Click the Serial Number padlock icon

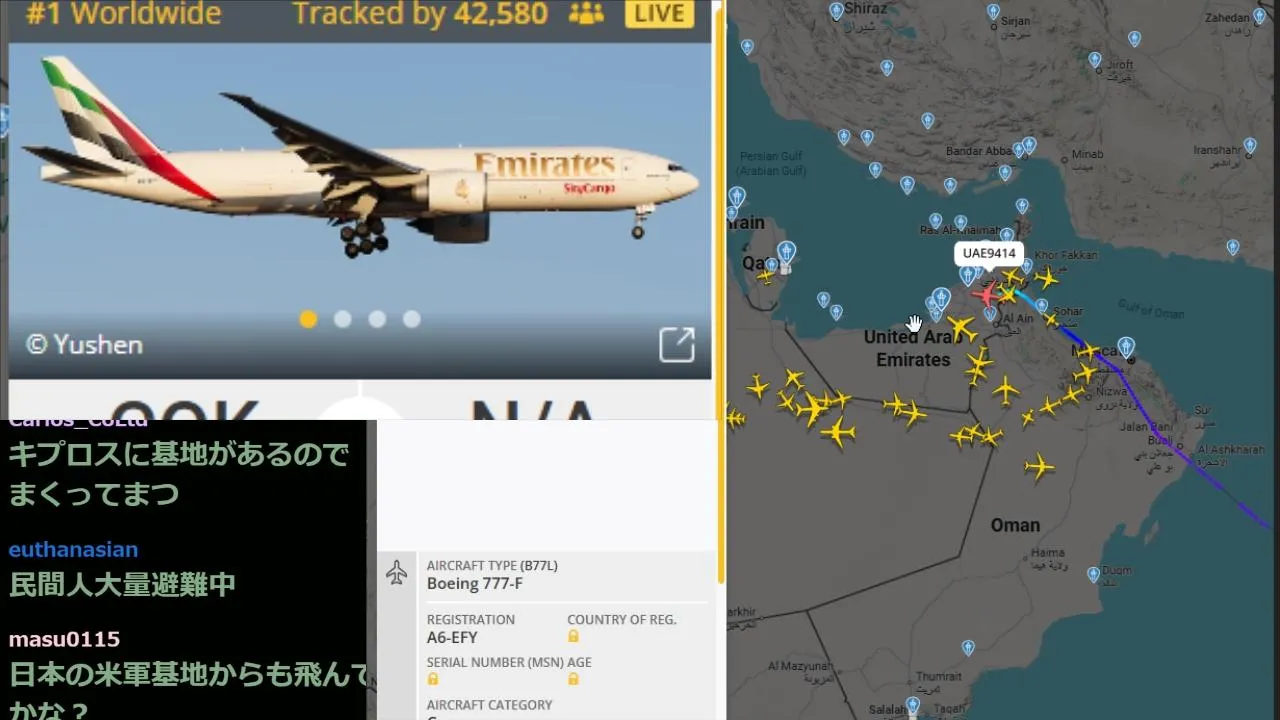coord(433,679)
